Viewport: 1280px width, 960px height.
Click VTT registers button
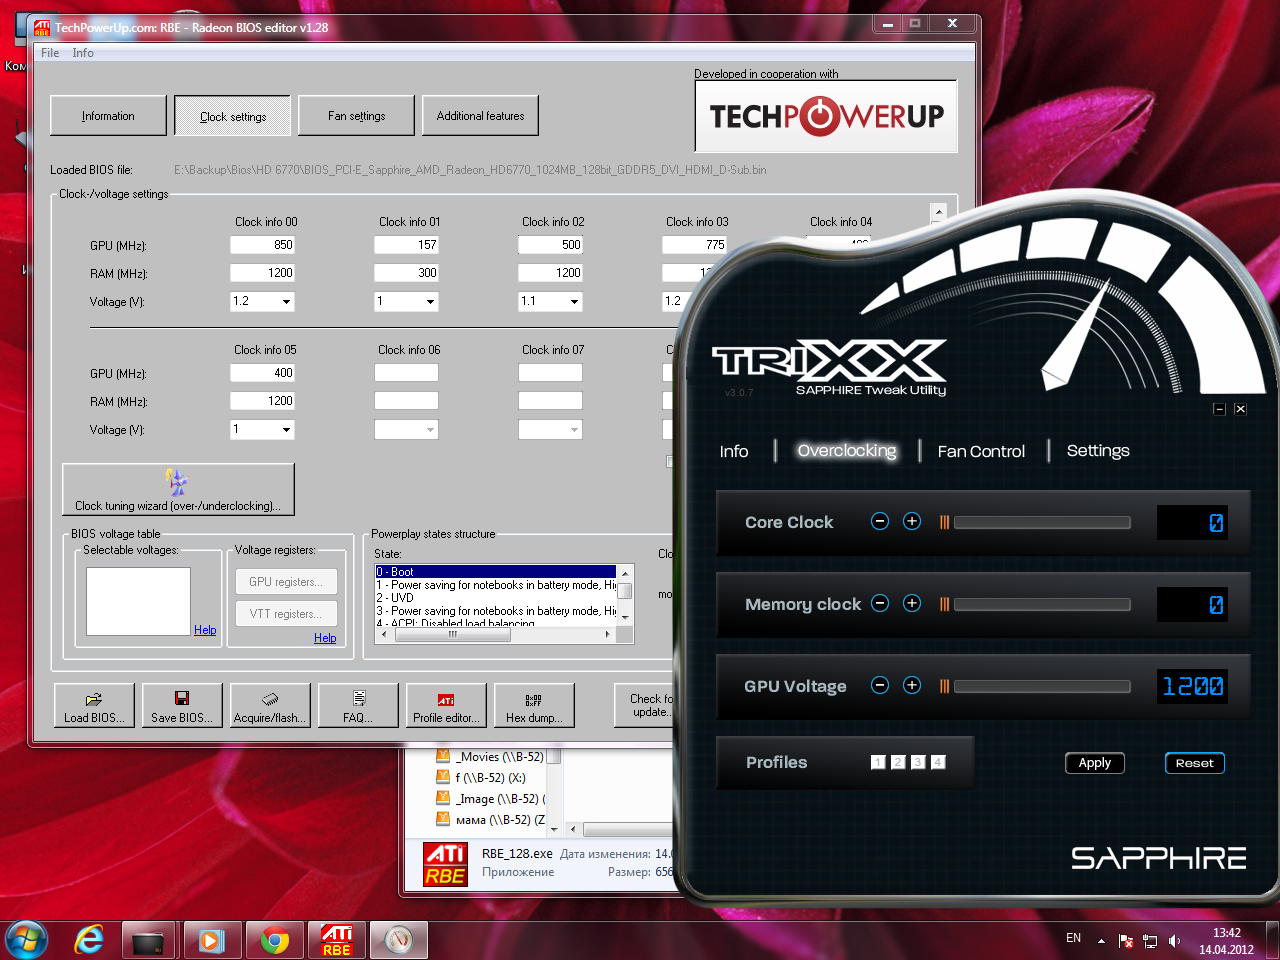286,613
